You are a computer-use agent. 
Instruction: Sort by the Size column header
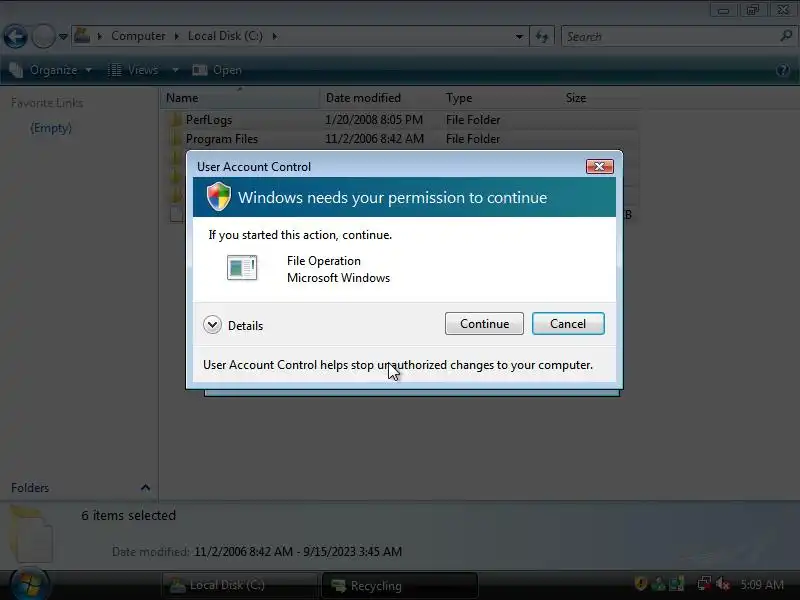601,98
